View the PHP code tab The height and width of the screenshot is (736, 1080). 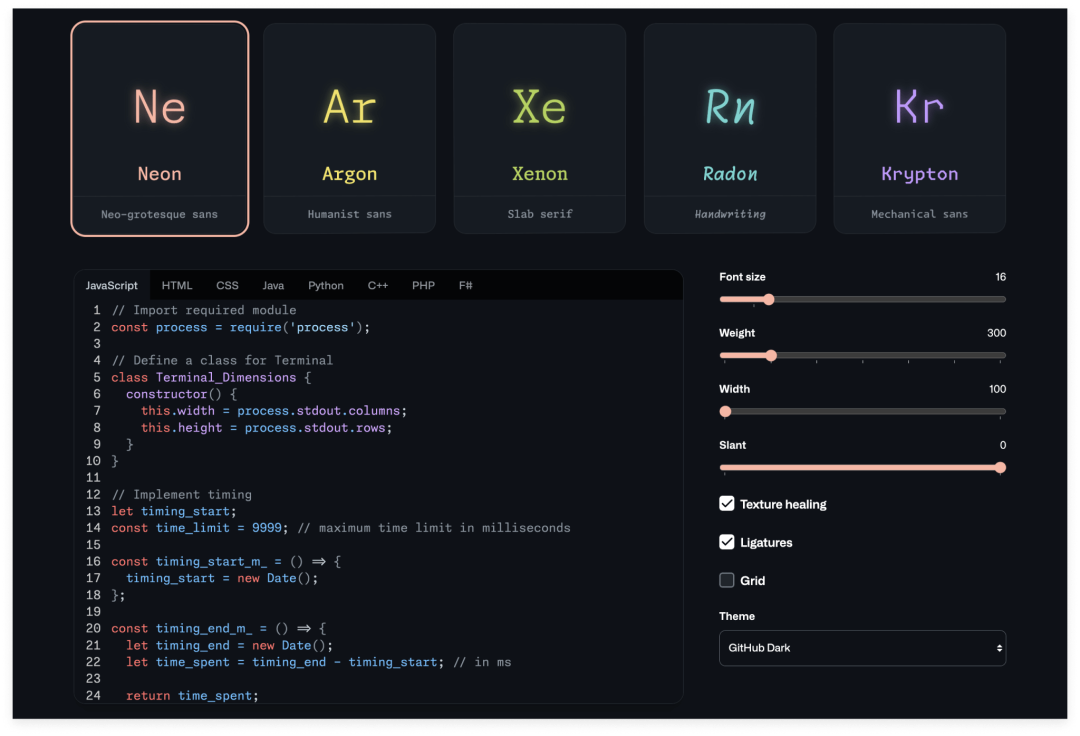423,285
